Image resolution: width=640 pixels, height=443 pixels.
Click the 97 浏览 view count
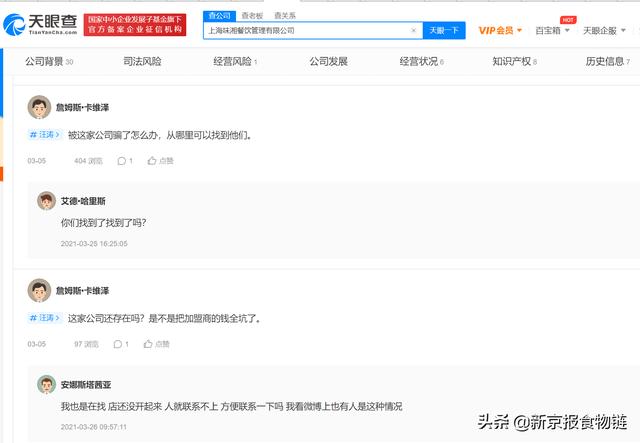click(x=87, y=344)
